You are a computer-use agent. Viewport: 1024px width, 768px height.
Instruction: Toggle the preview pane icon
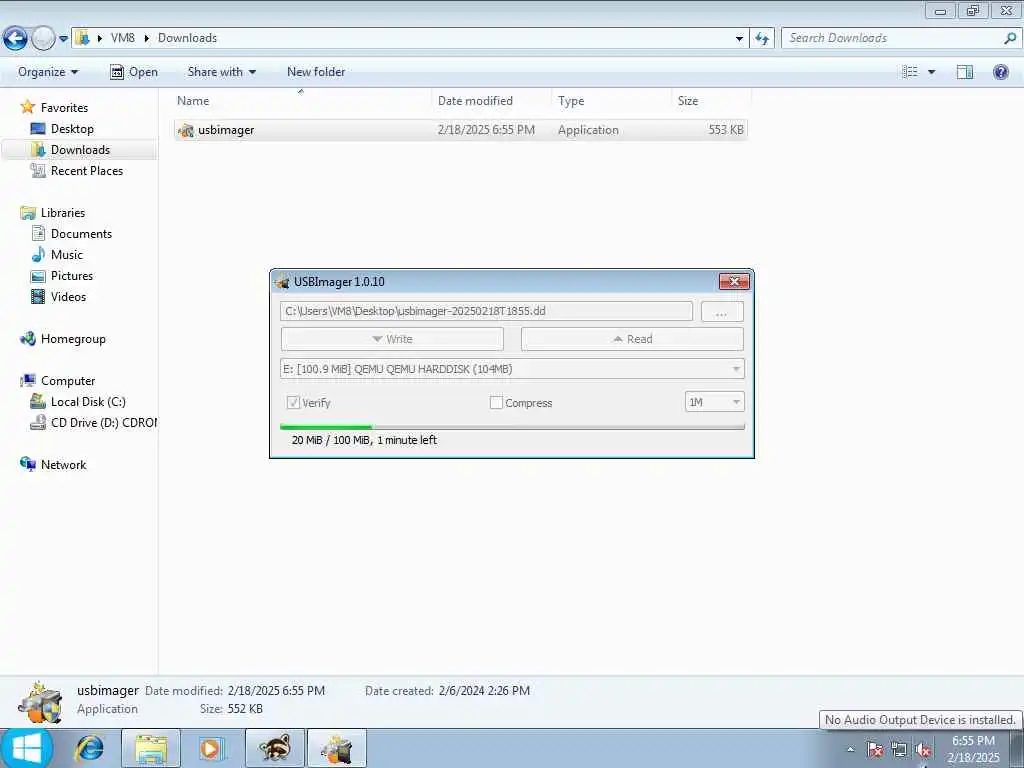coord(965,72)
